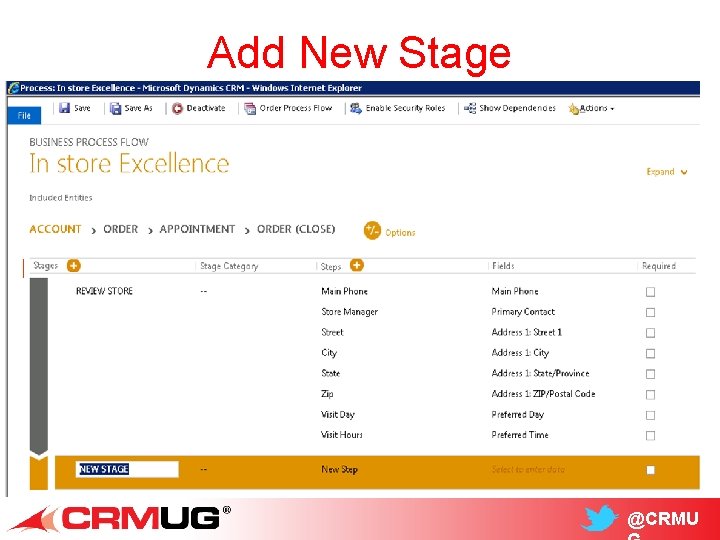Check Required for City step
Image resolution: width=720 pixels, height=540 pixels.
650,354
